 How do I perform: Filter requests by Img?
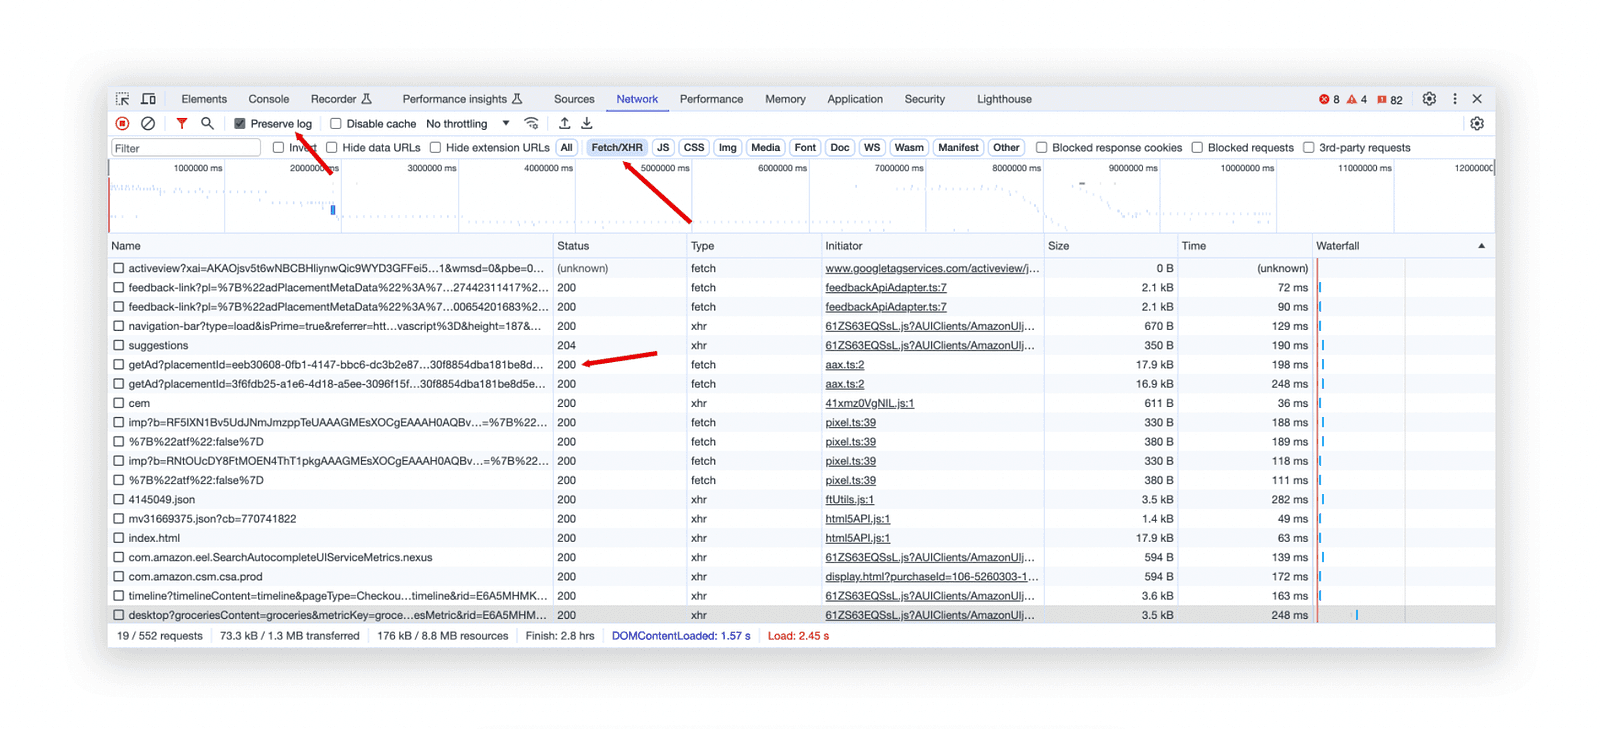click(x=728, y=148)
